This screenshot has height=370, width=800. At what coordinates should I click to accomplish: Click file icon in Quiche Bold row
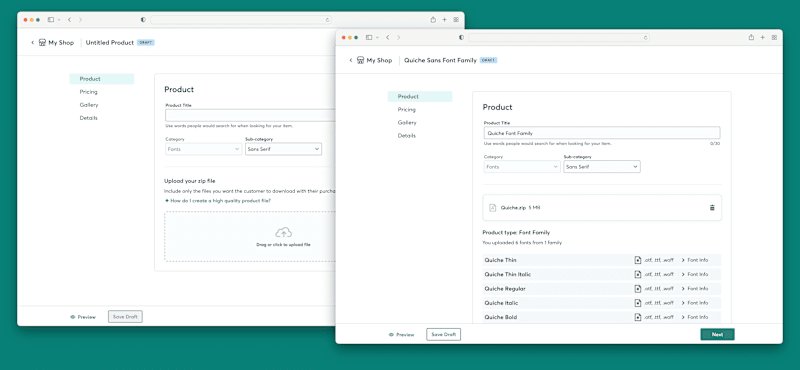coord(638,317)
